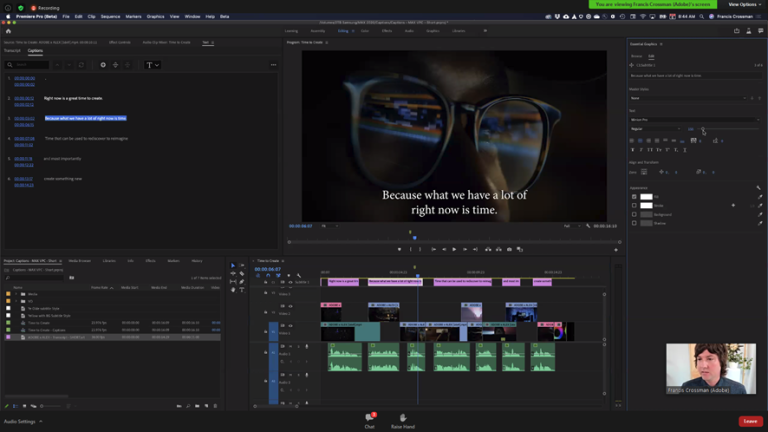Select the caption 'Right now is a great time to create'
The height and width of the screenshot is (432, 768).
(x=73, y=98)
